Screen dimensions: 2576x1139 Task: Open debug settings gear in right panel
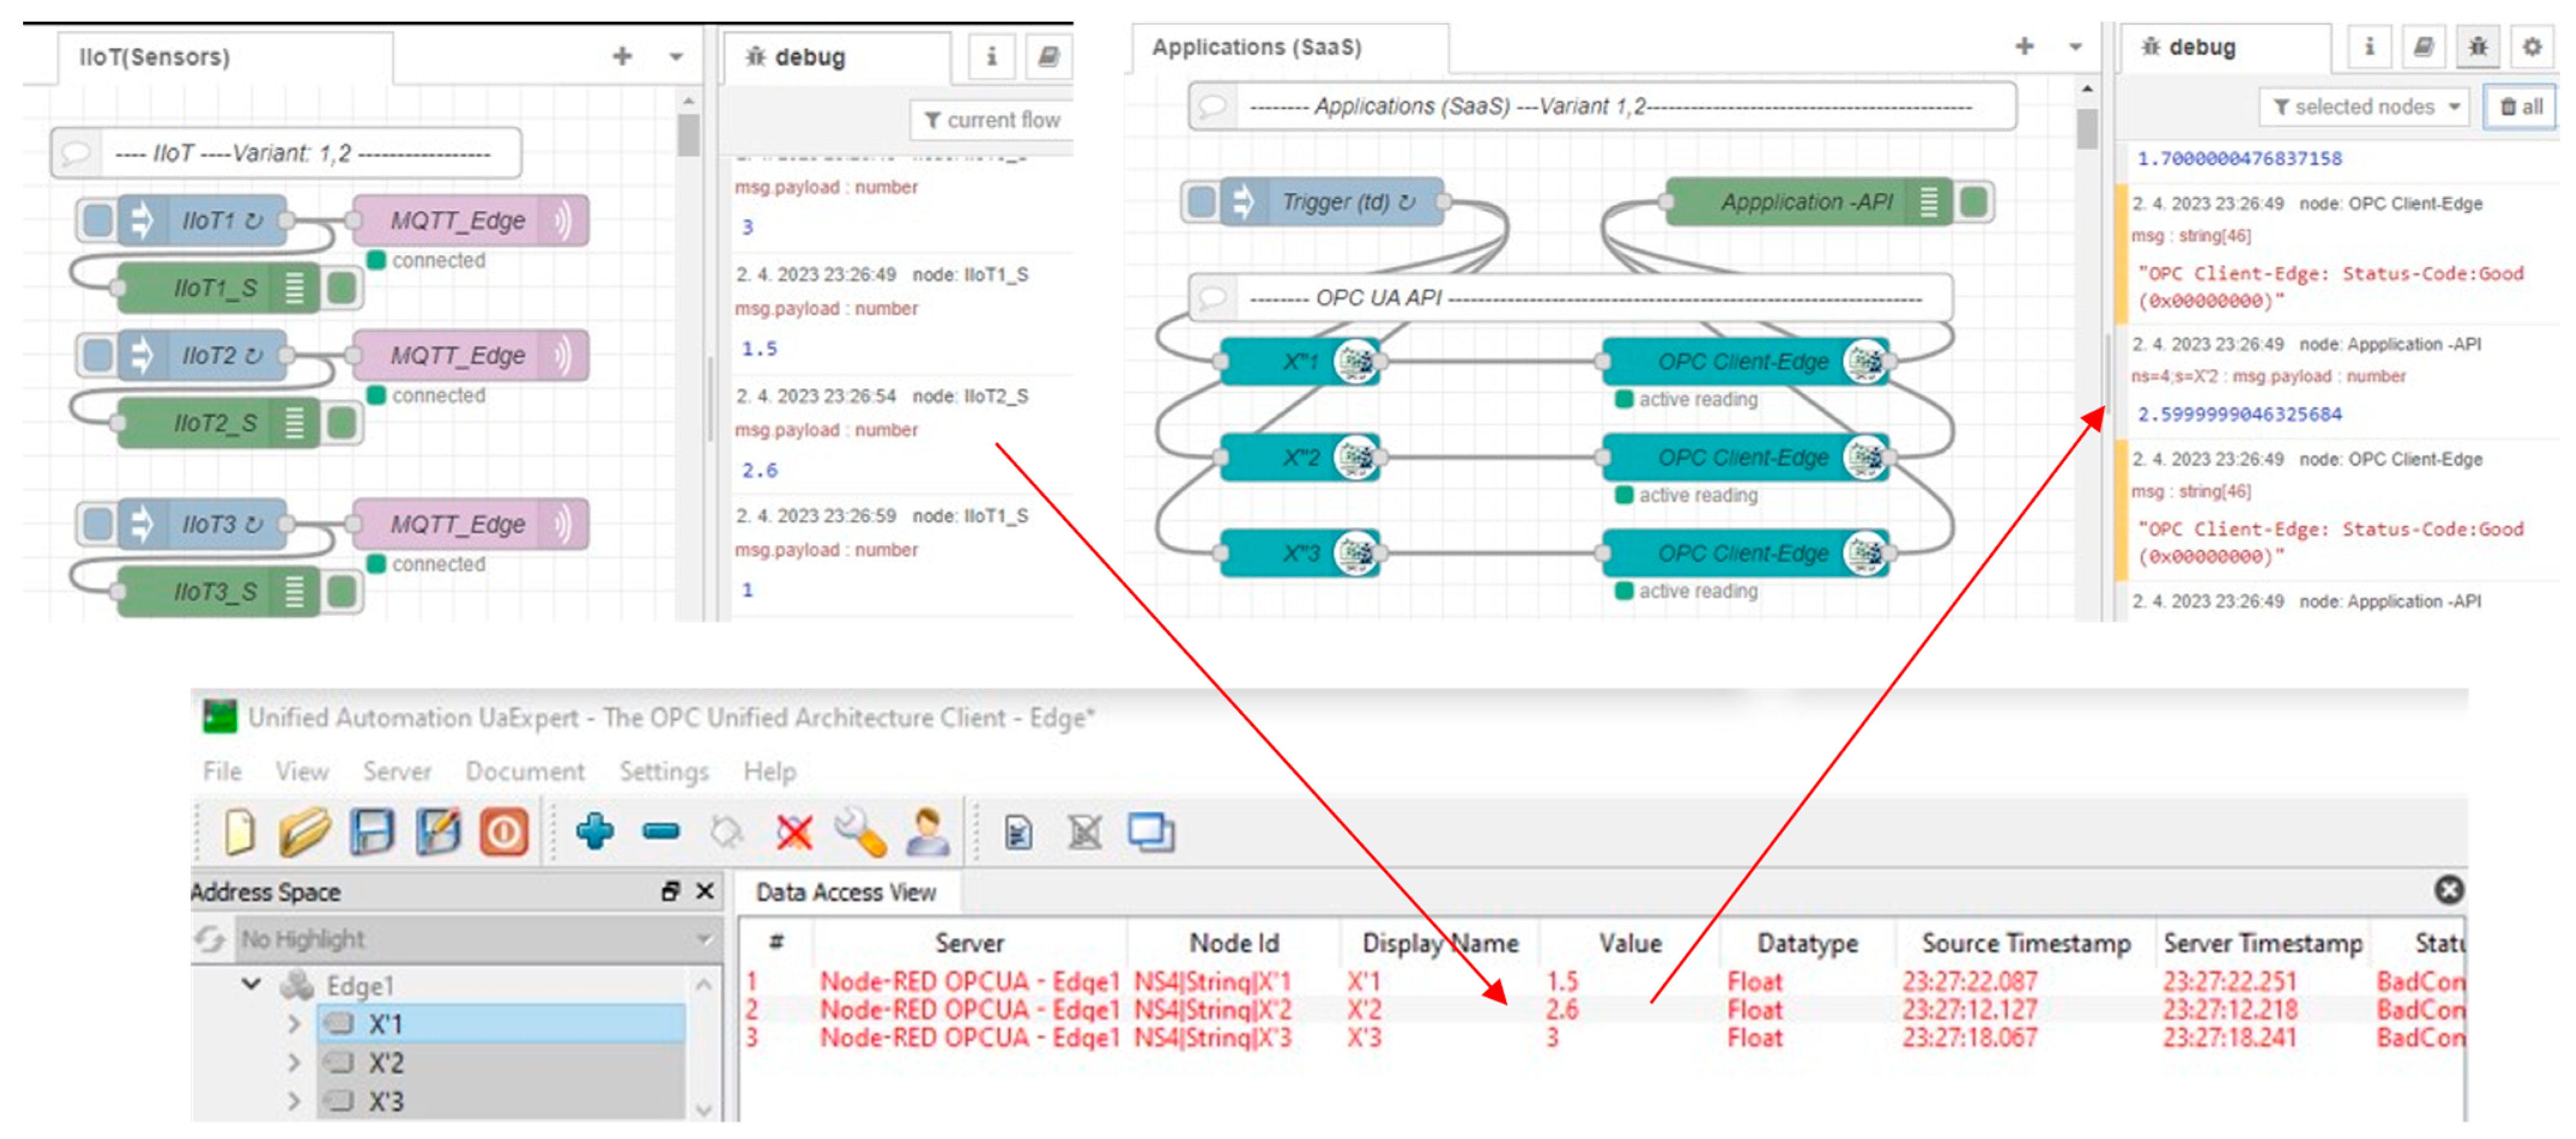pos(2531,46)
